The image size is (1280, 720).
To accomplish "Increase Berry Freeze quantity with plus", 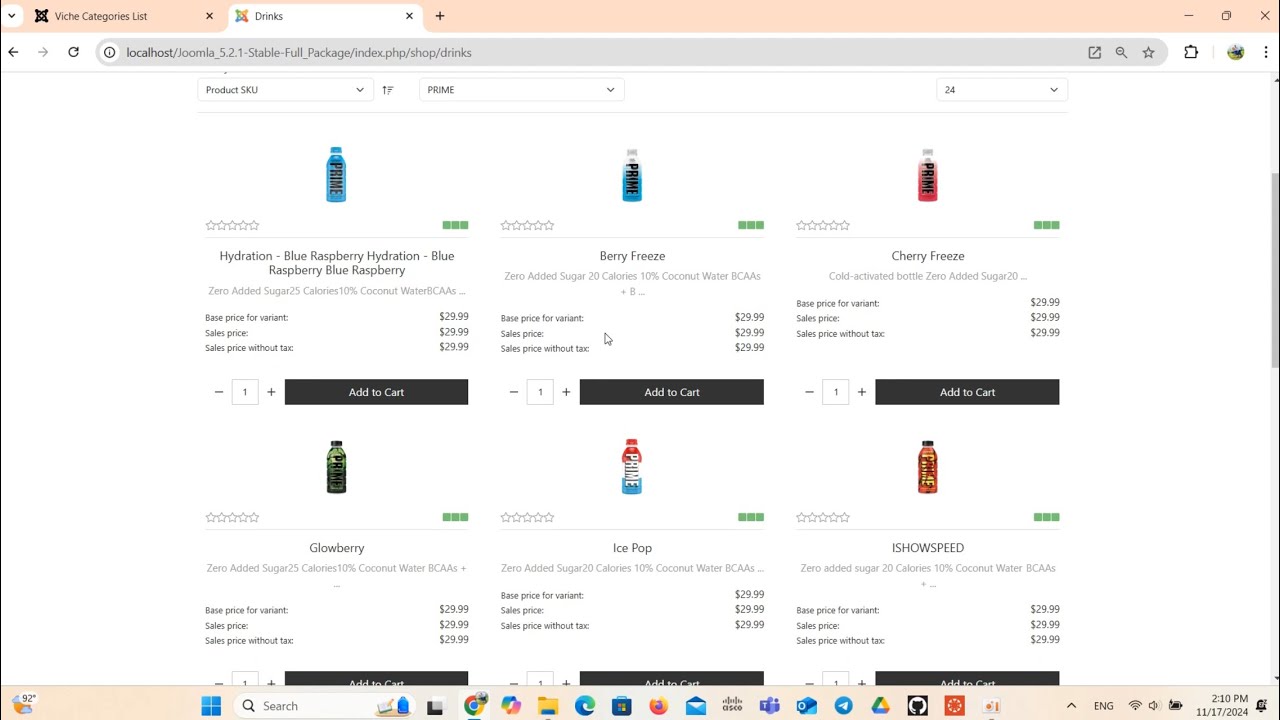I will (x=566, y=392).
